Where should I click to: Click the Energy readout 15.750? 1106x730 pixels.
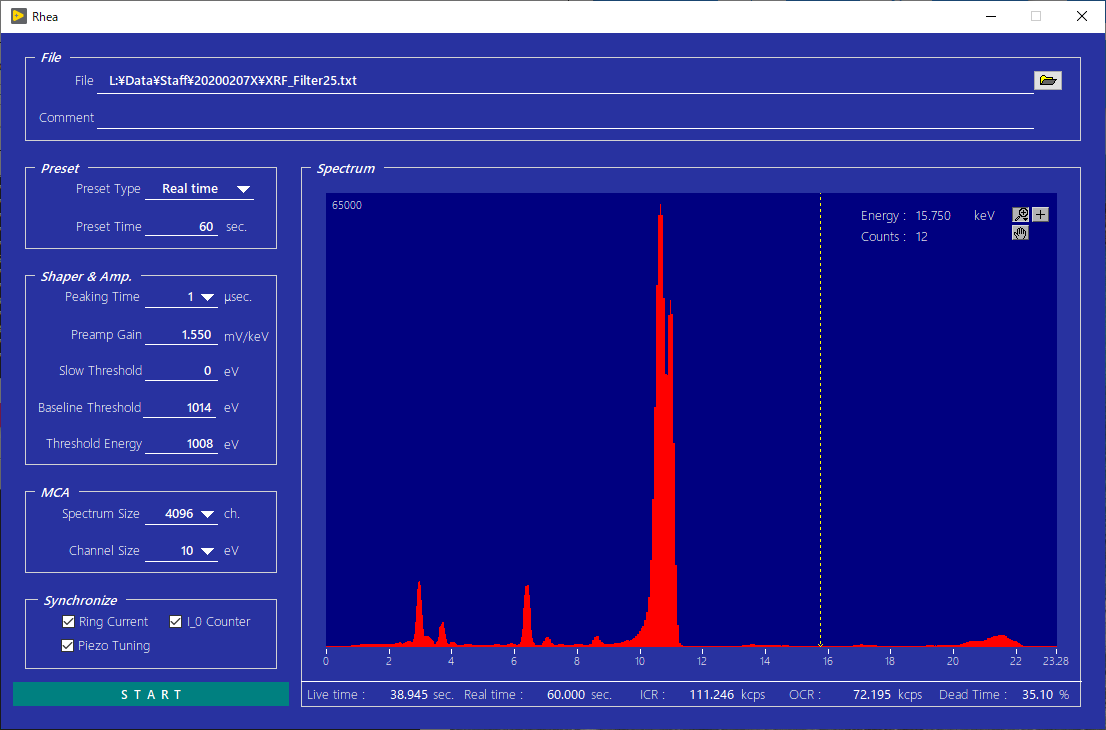[x=933, y=216]
